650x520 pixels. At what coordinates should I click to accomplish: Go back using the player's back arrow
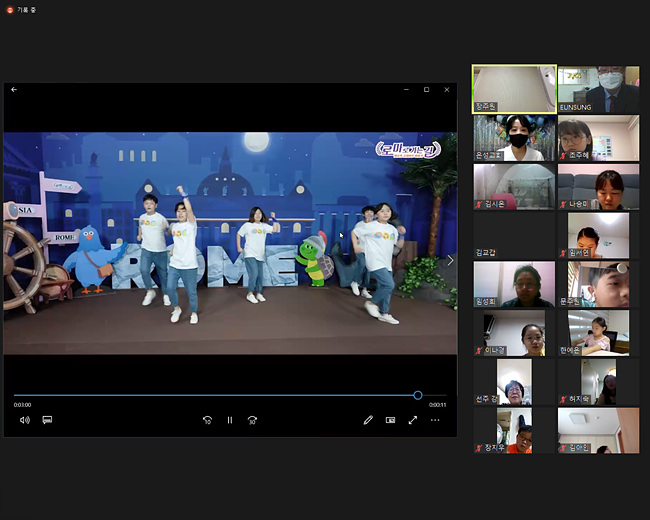14,90
